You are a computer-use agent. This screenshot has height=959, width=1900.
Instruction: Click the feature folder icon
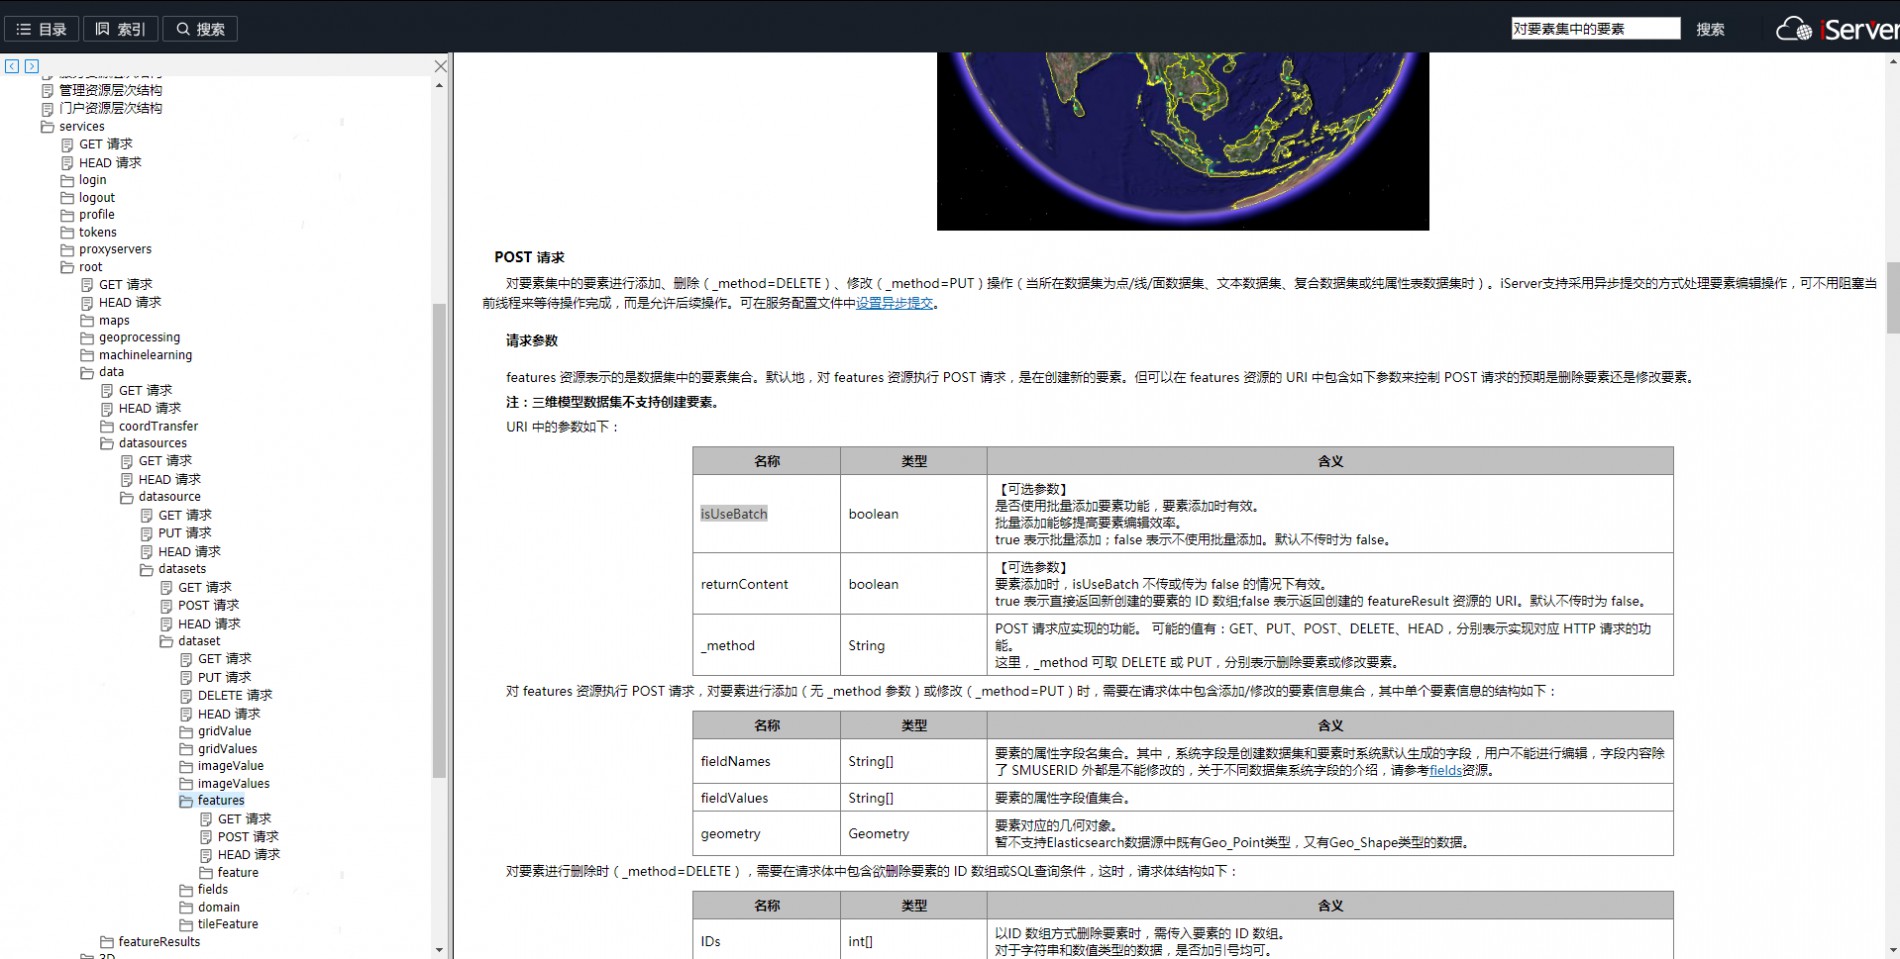[x=206, y=873]
